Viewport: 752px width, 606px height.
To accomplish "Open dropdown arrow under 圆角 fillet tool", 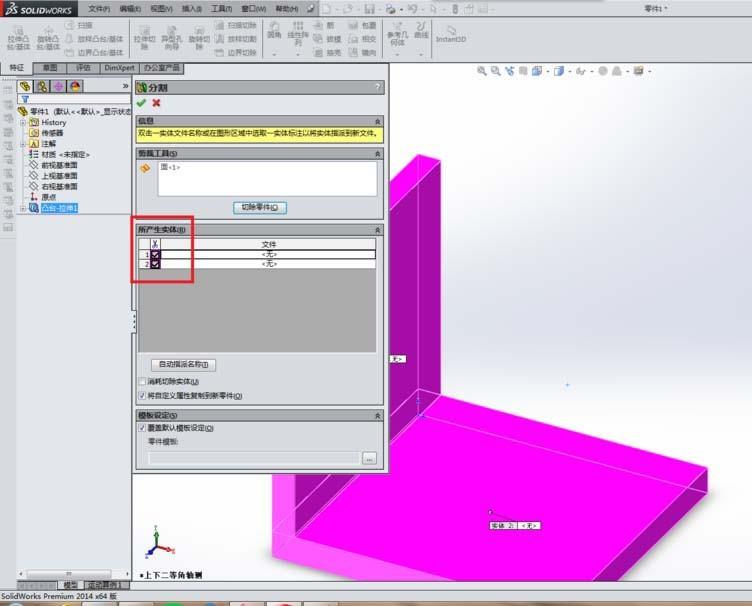I will (x=274, y=55).
